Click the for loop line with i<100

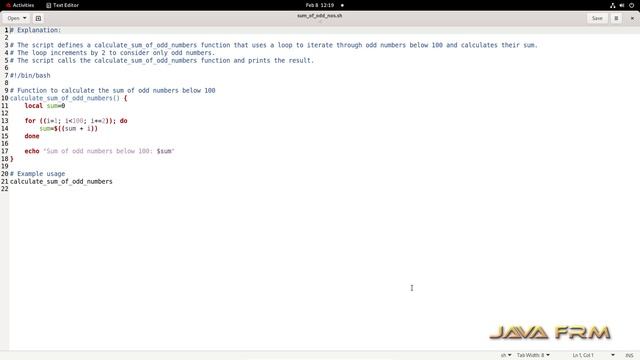[x=76, y=121]
